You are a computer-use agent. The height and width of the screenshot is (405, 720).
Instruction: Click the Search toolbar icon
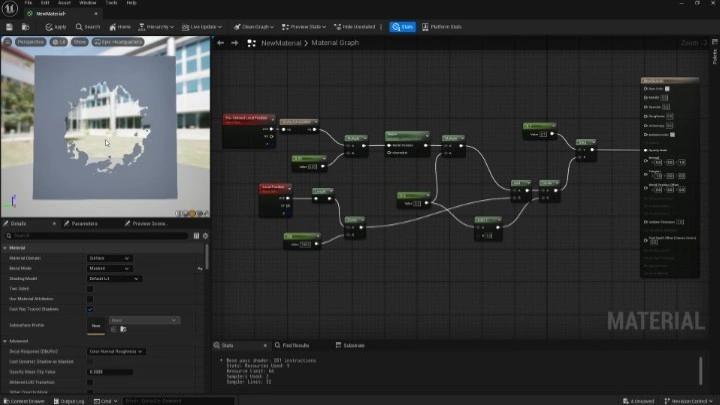87,27
